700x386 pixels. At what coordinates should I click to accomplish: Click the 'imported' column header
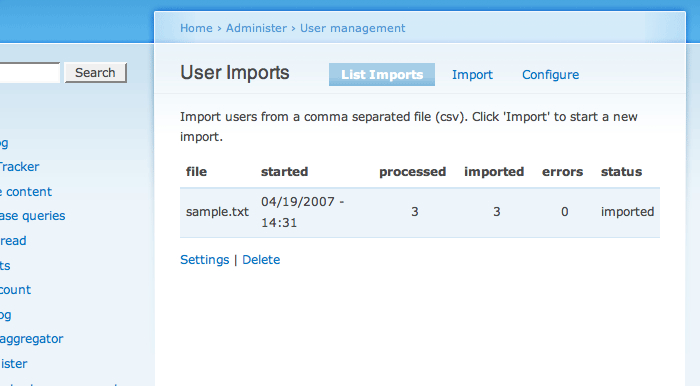point(494,172)
